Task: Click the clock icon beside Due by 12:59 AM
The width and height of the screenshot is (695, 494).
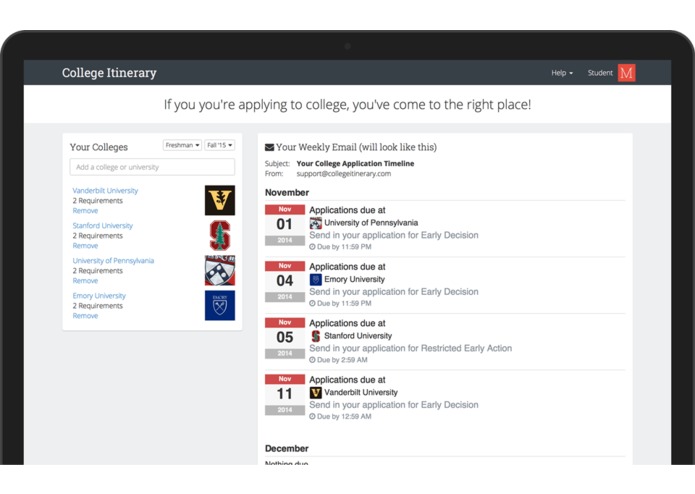Action: [312, 416]
